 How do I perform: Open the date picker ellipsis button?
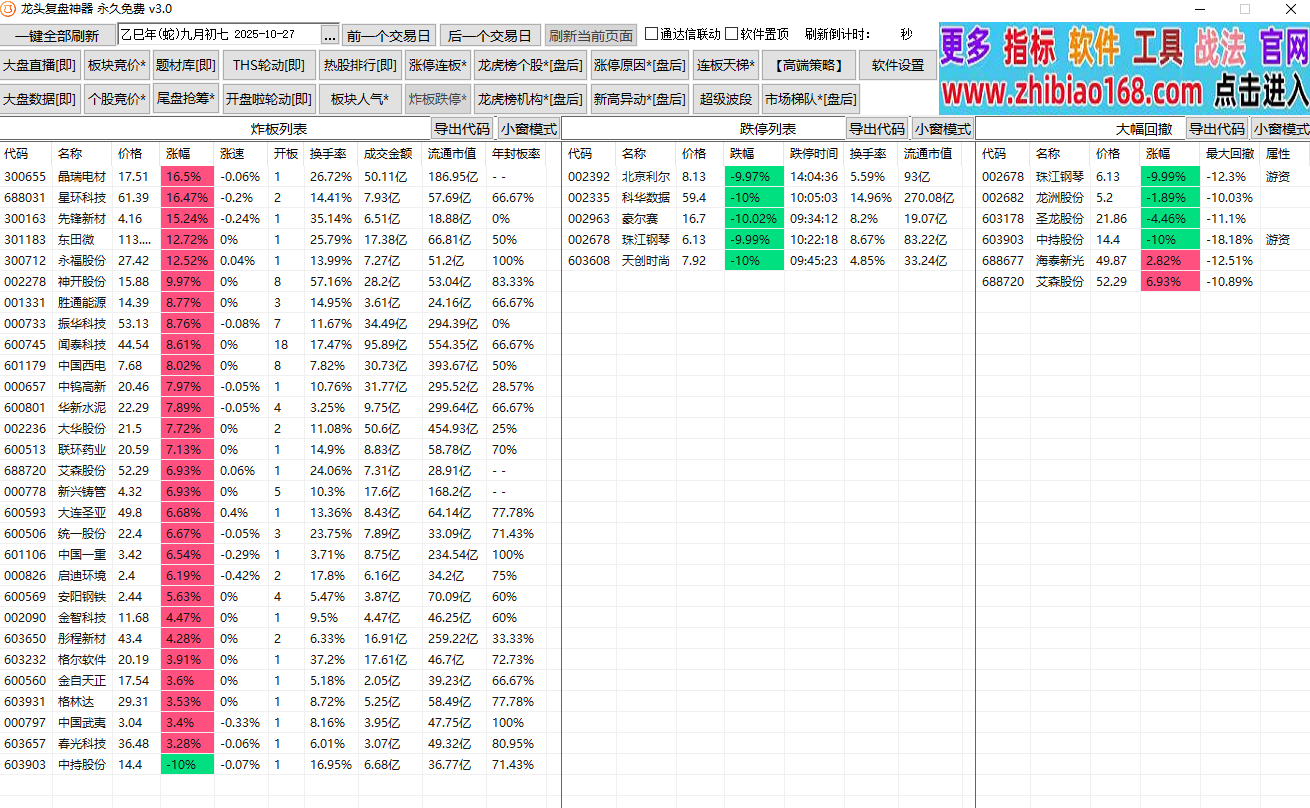point(330,35)
